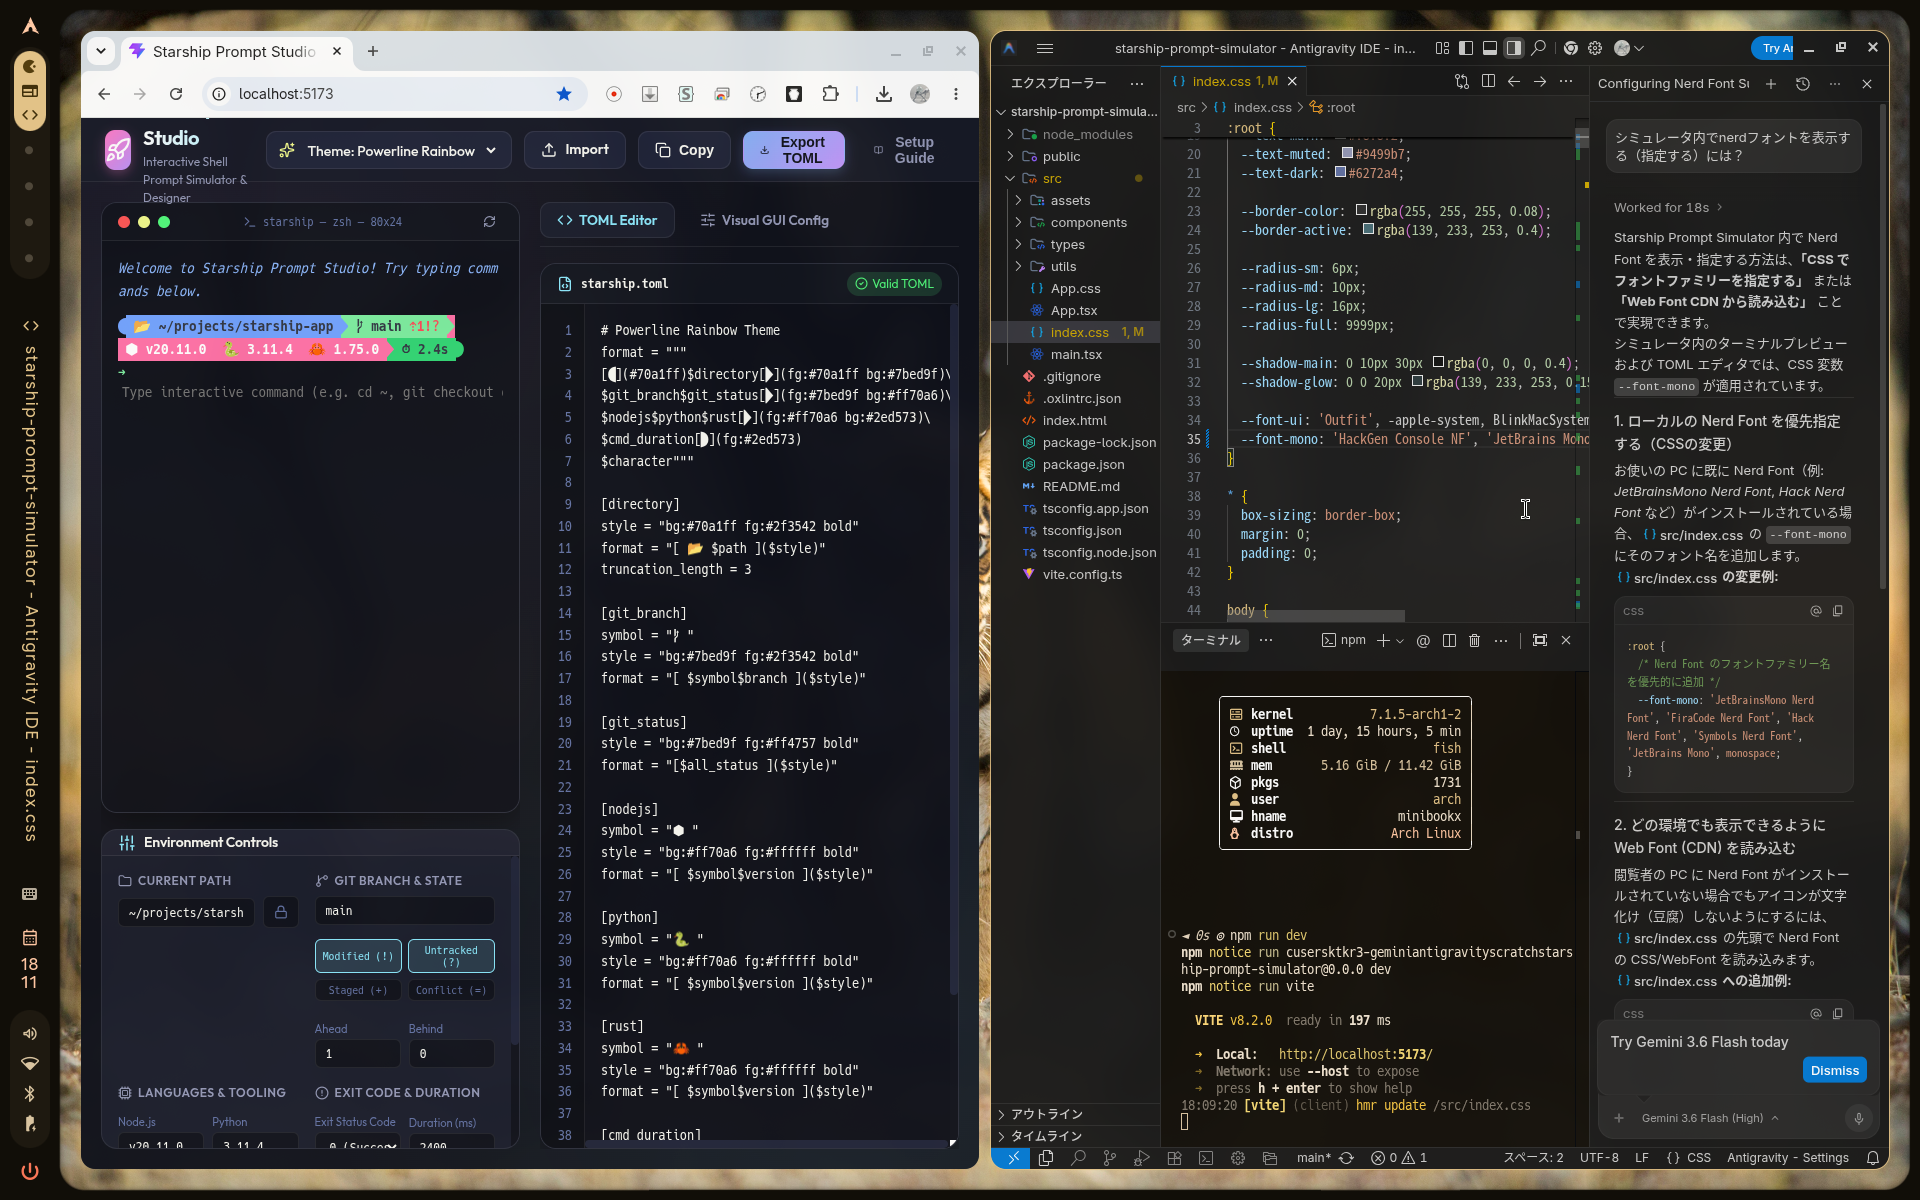
Task: Click the power icon on the desktop dock
Action: pyautogui.click(x=30, y=1170)
